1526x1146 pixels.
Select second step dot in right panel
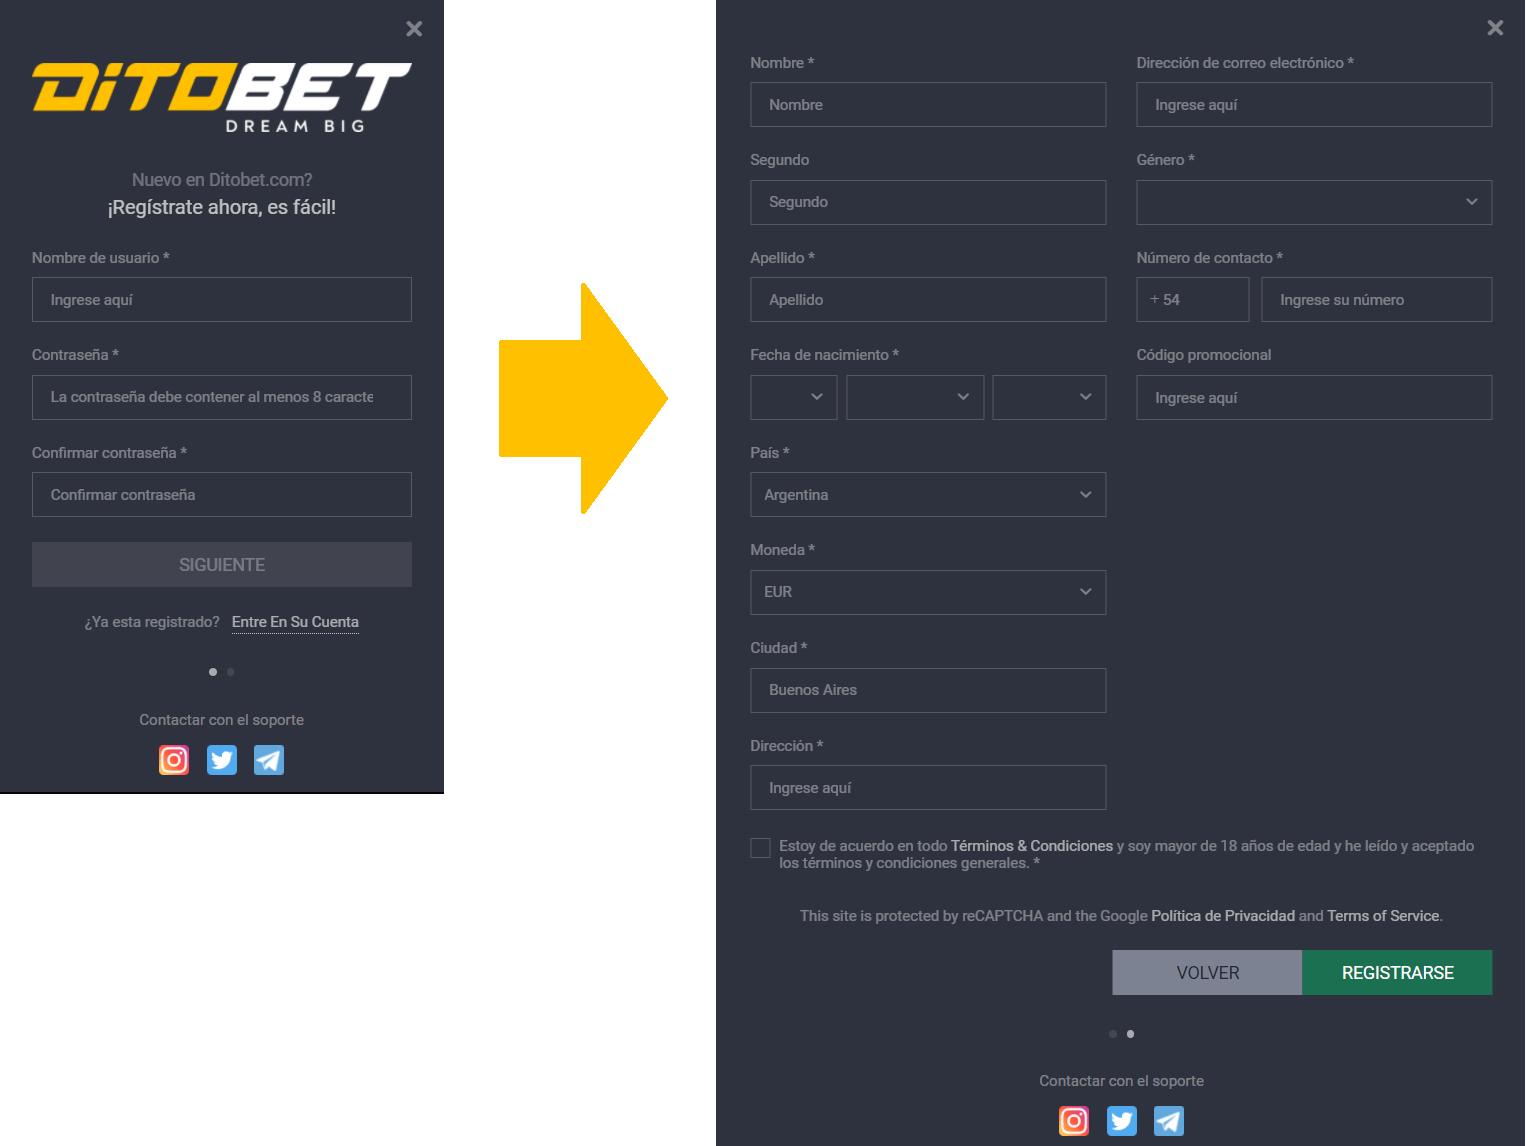(x=1131, y=1034)
